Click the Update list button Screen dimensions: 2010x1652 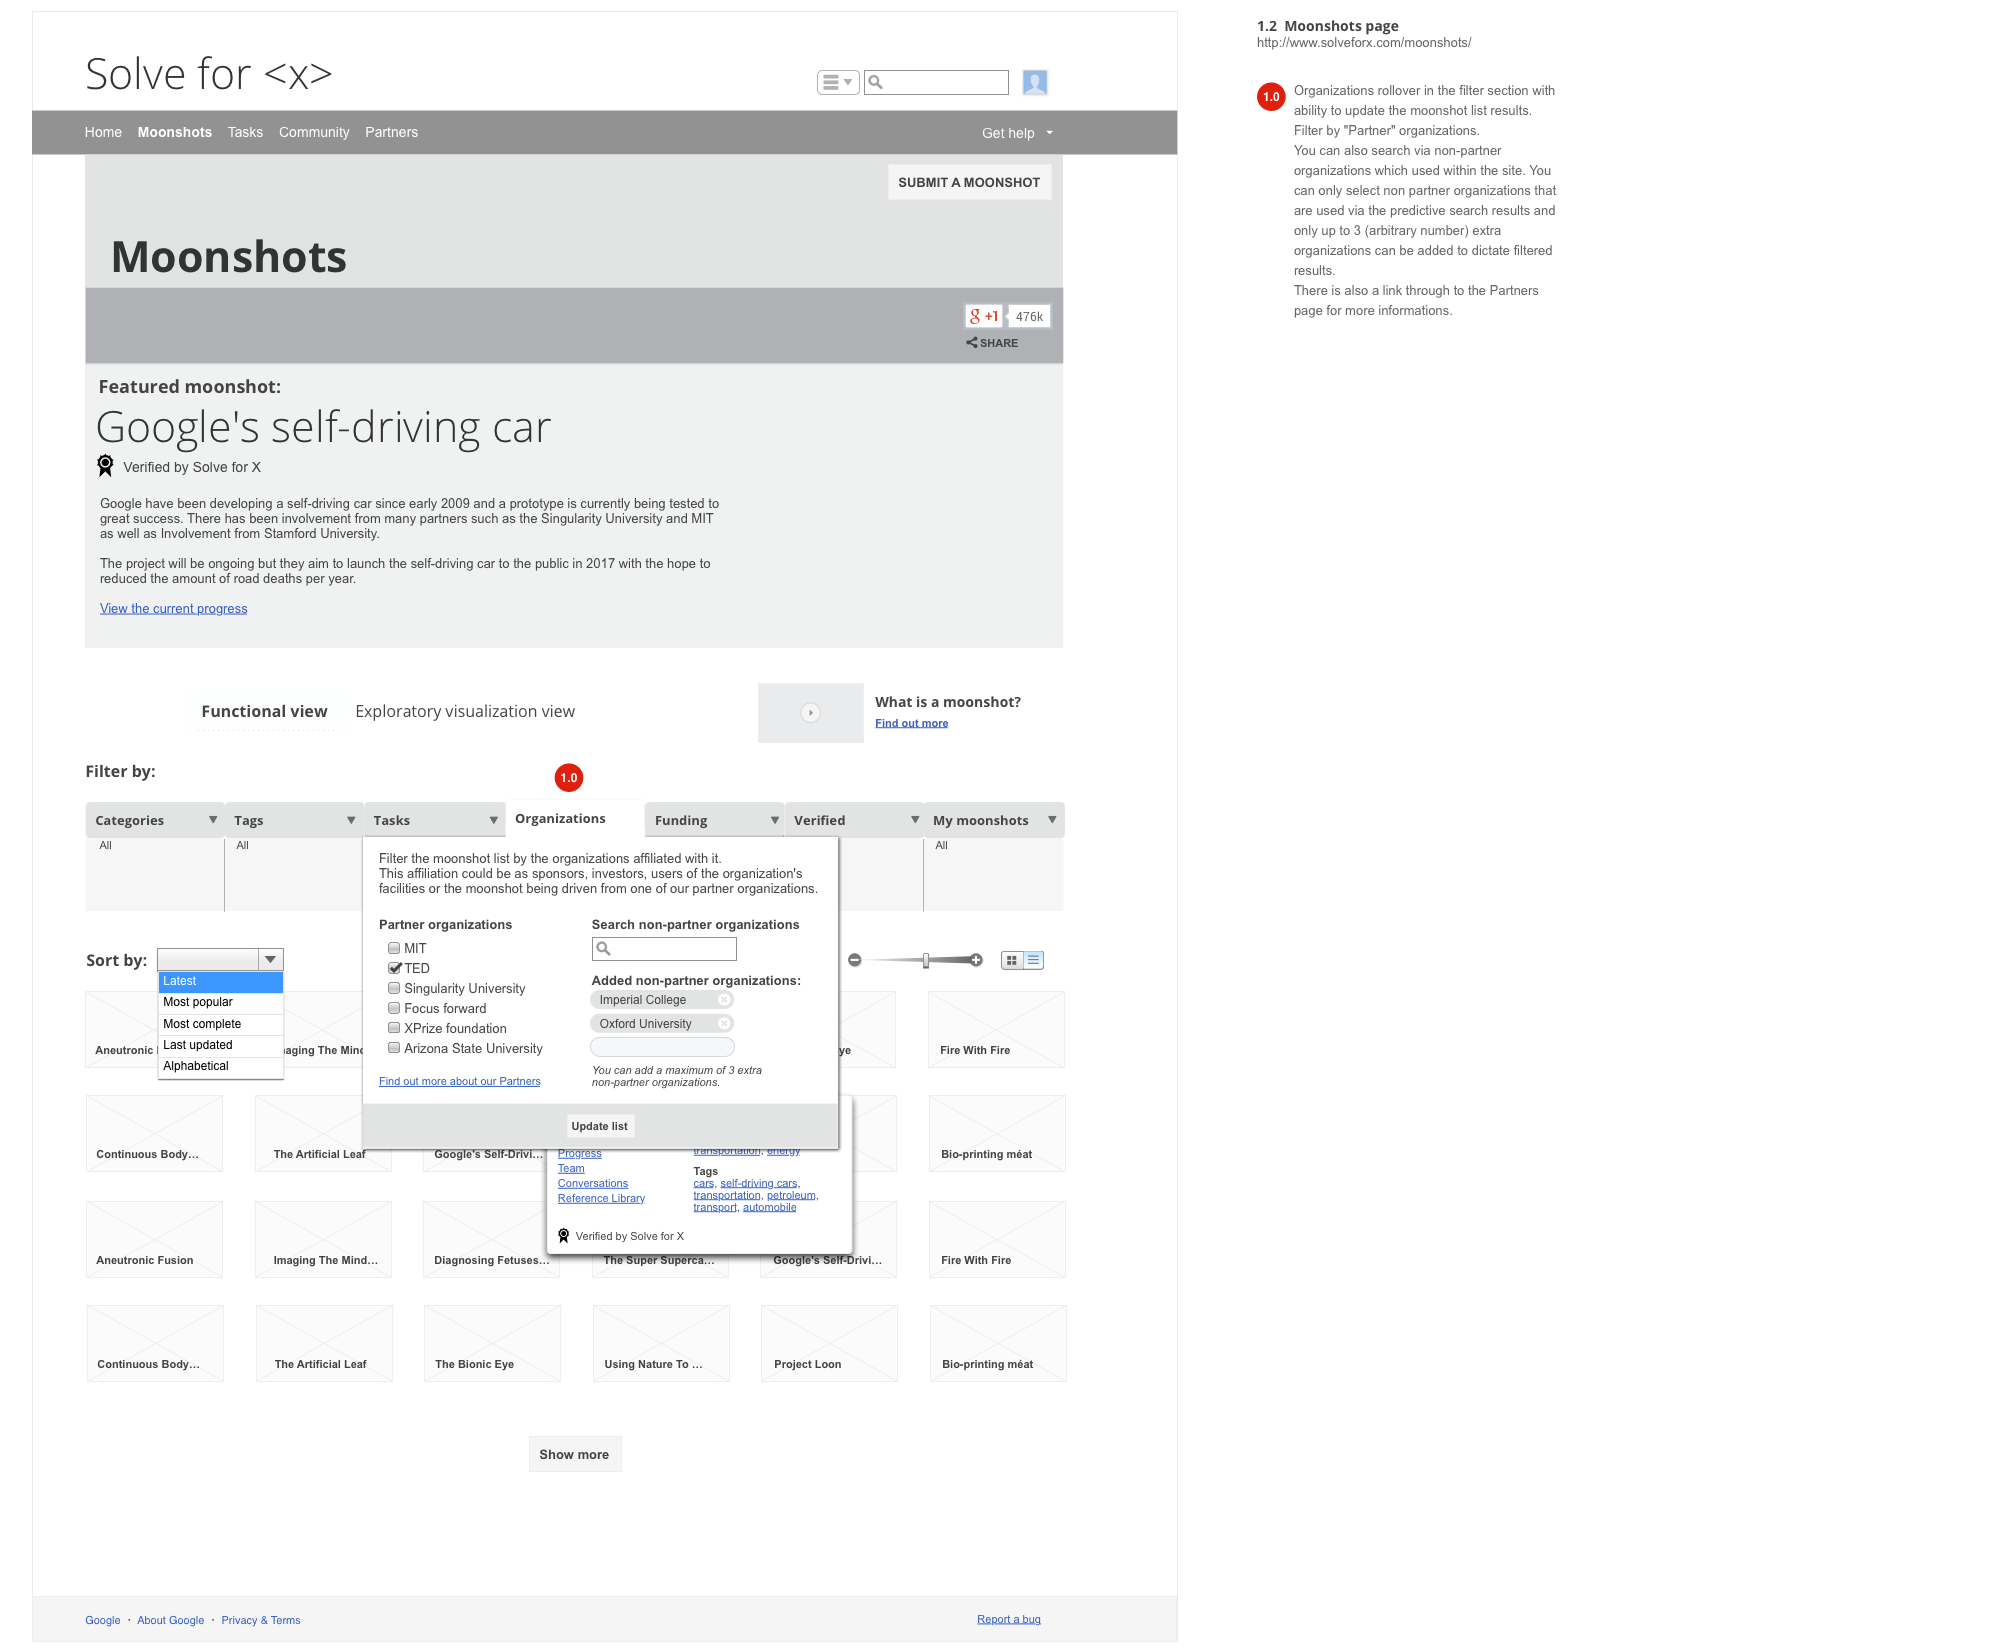pos(599,1126)
